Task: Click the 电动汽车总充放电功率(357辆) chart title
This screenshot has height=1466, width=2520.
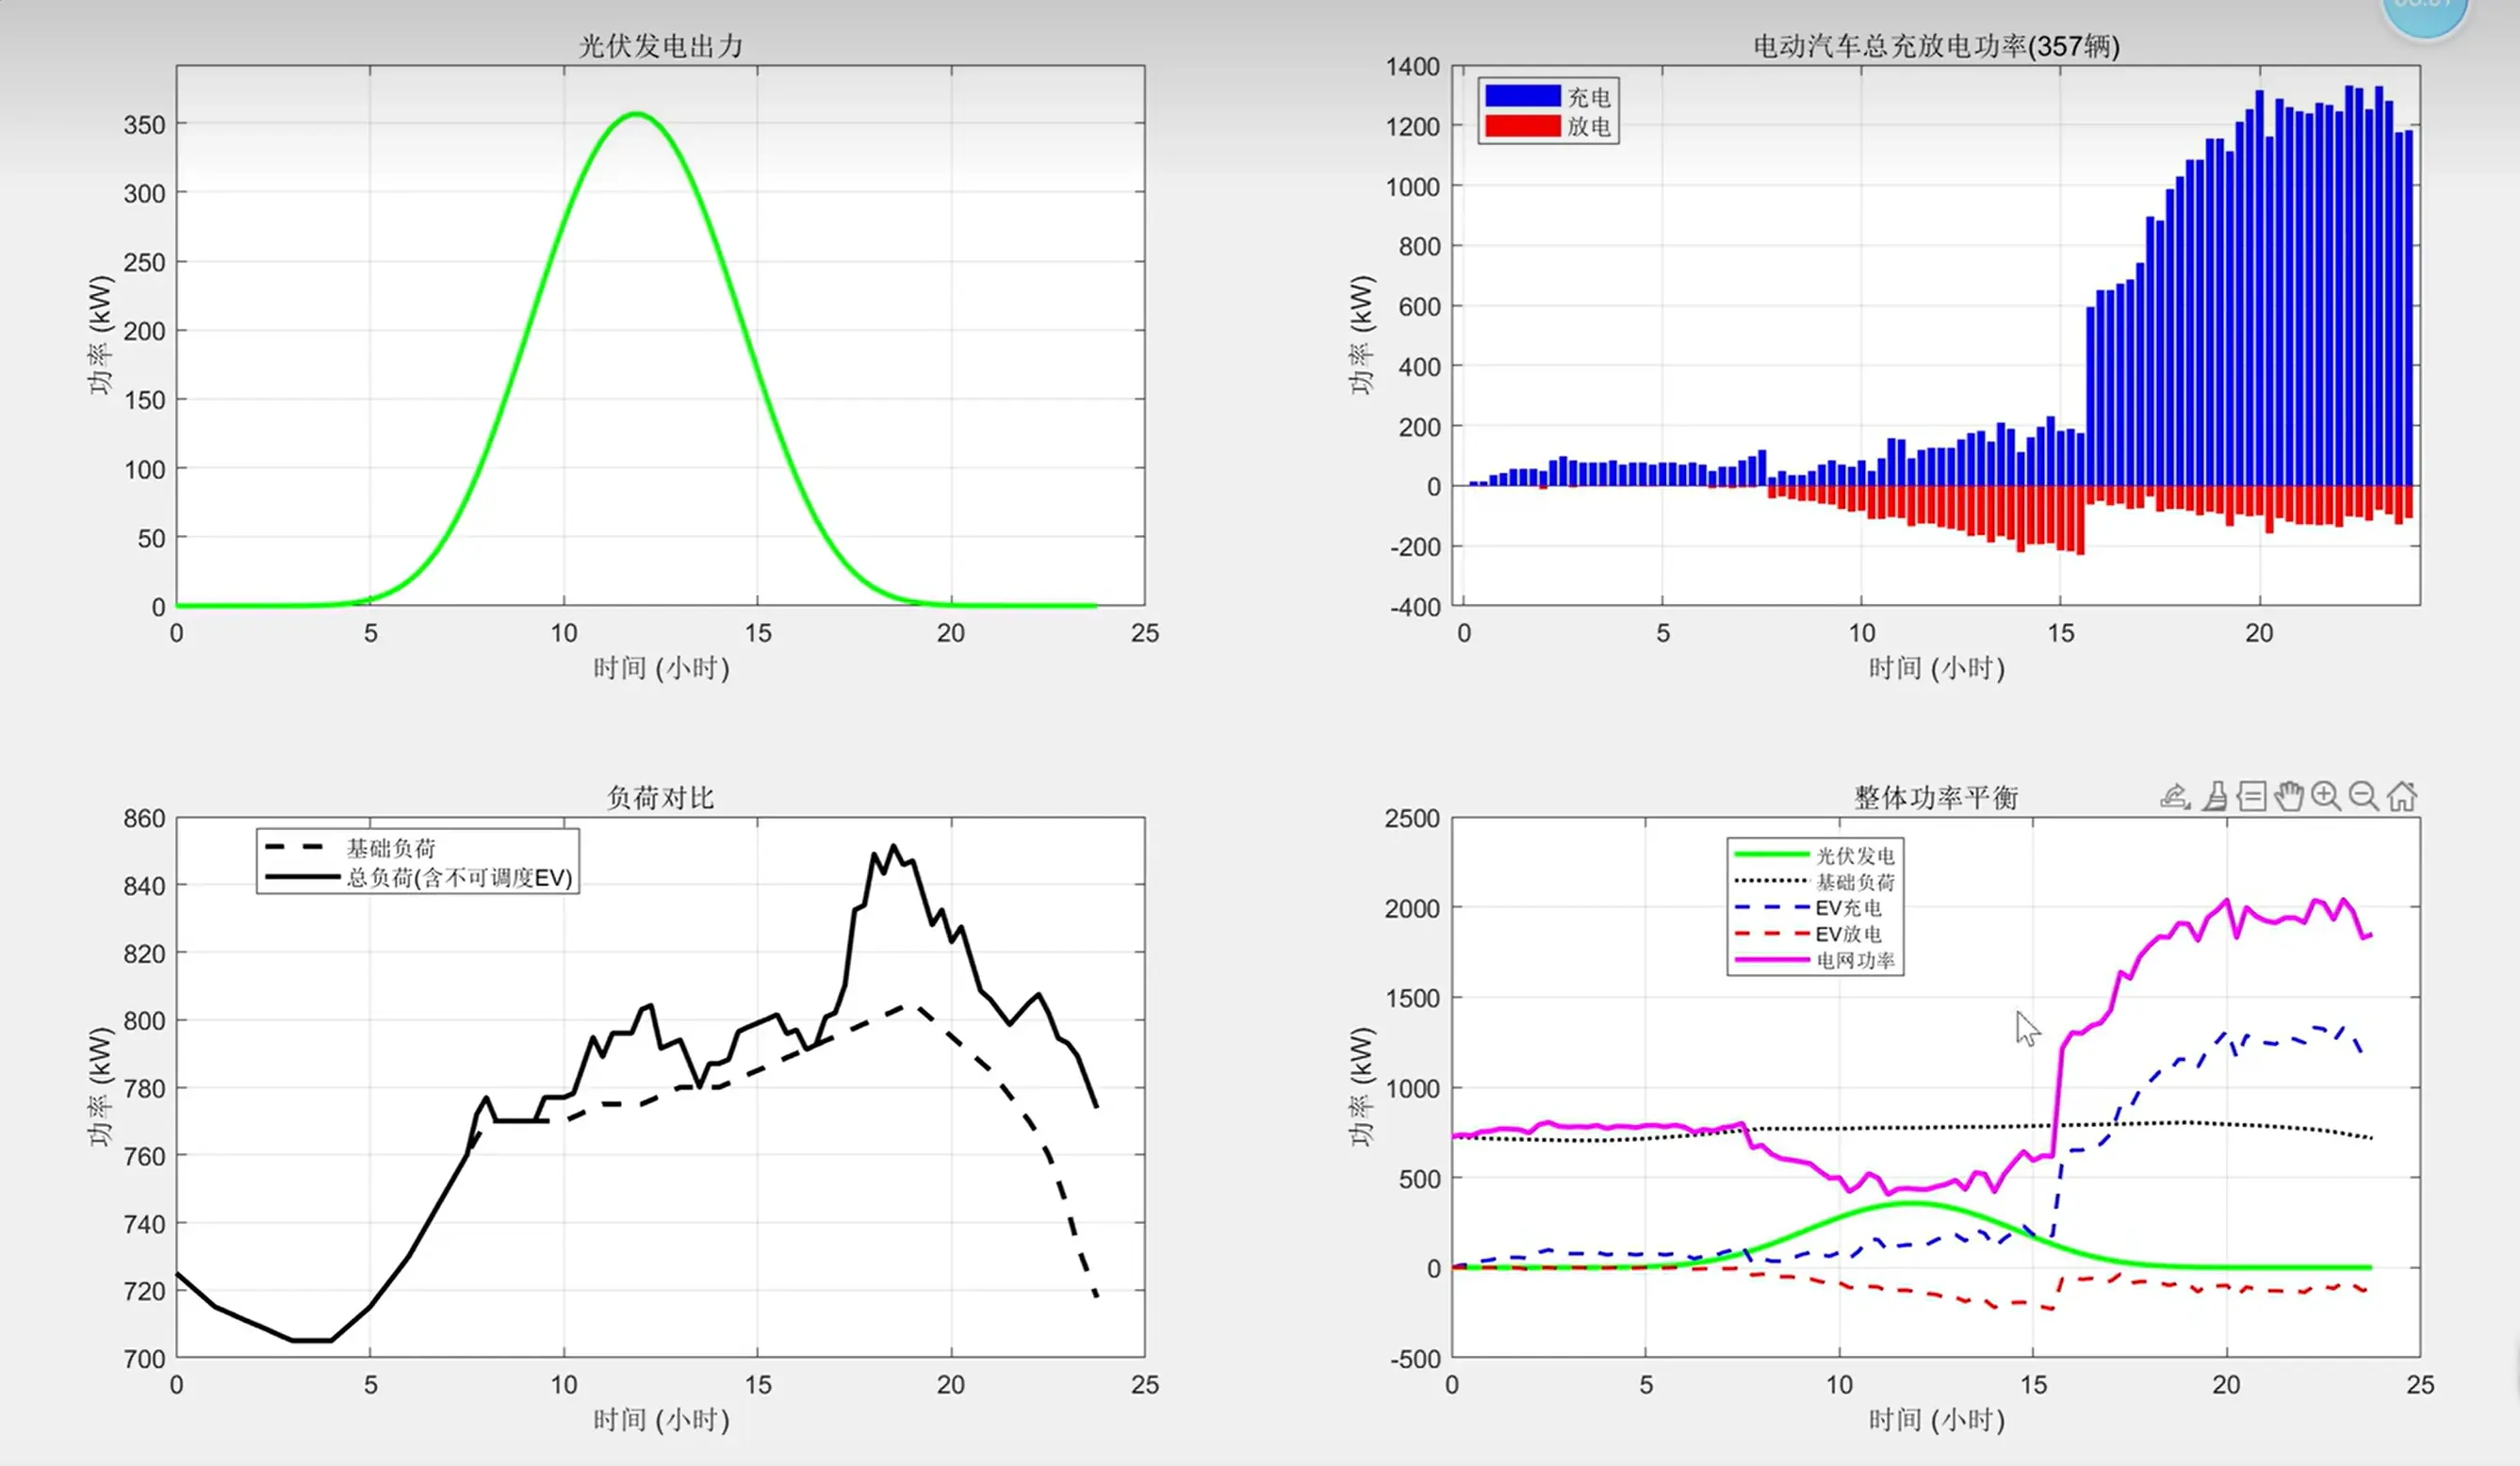Action: 1936,46
